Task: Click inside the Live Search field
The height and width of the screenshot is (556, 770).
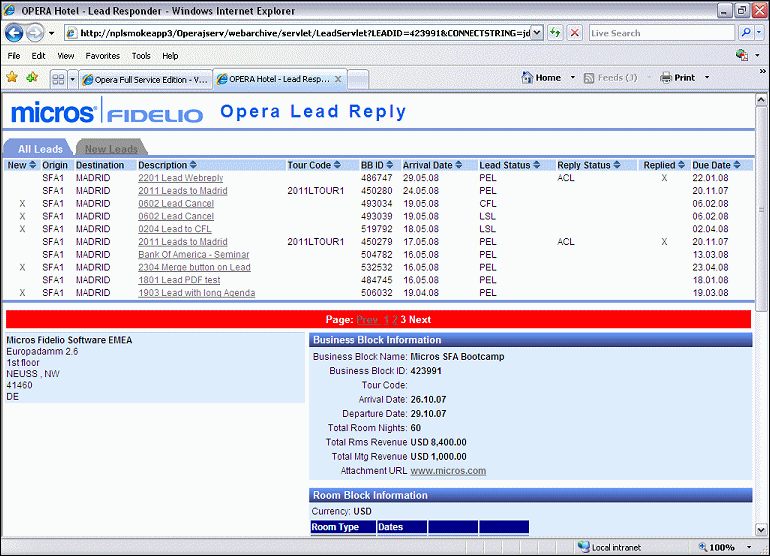Action: click(660, 32)
